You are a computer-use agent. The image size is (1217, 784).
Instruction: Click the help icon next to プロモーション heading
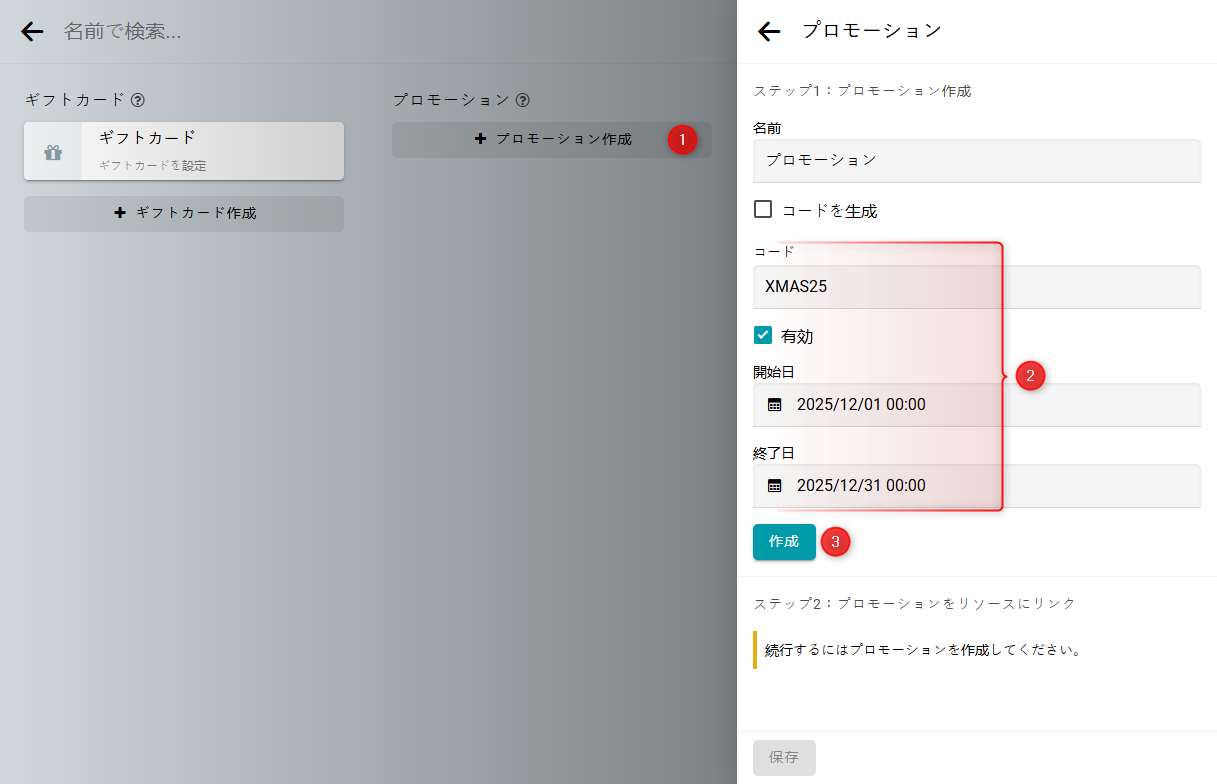[x=522, y=100]
